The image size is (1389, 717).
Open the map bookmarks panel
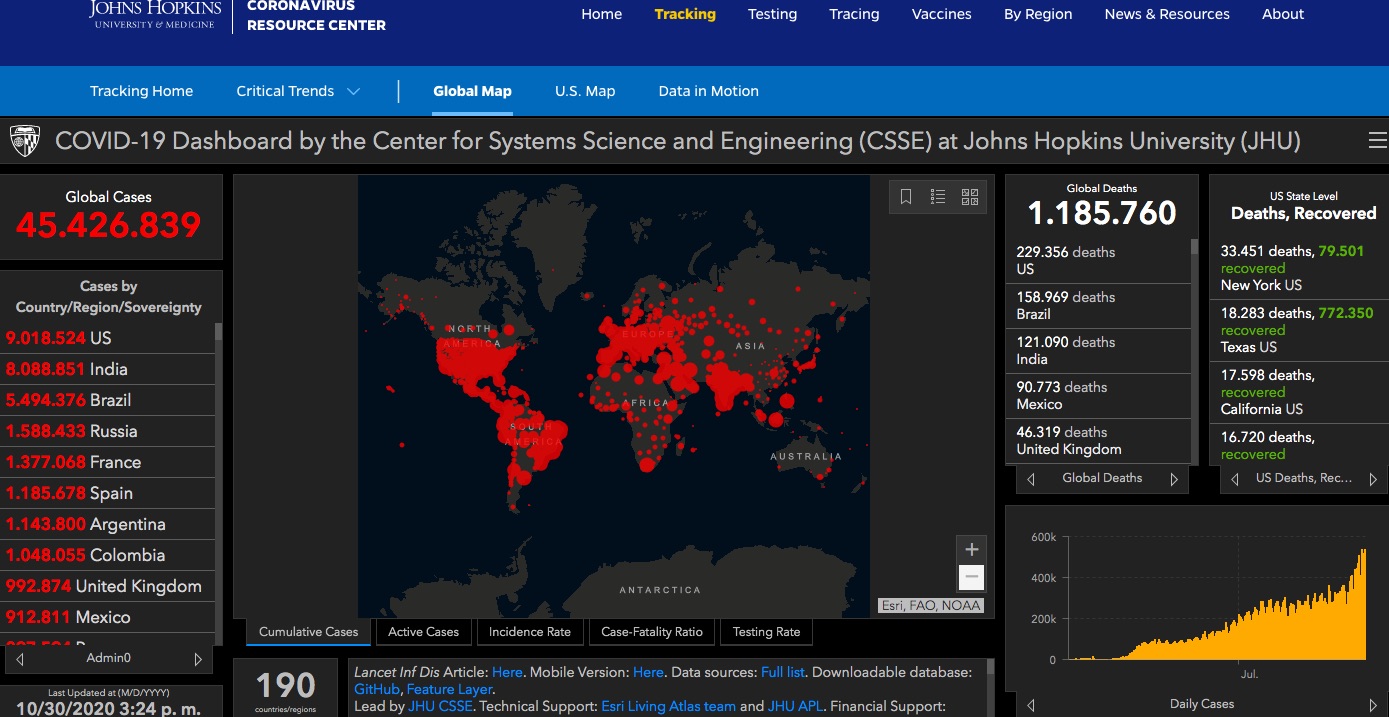906,196
